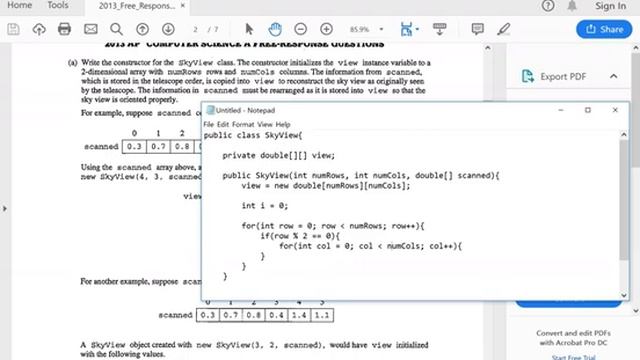The width and height of the screenshot is (640, 360).
Task: Open Notepad File menu
Action: point(209,124)
